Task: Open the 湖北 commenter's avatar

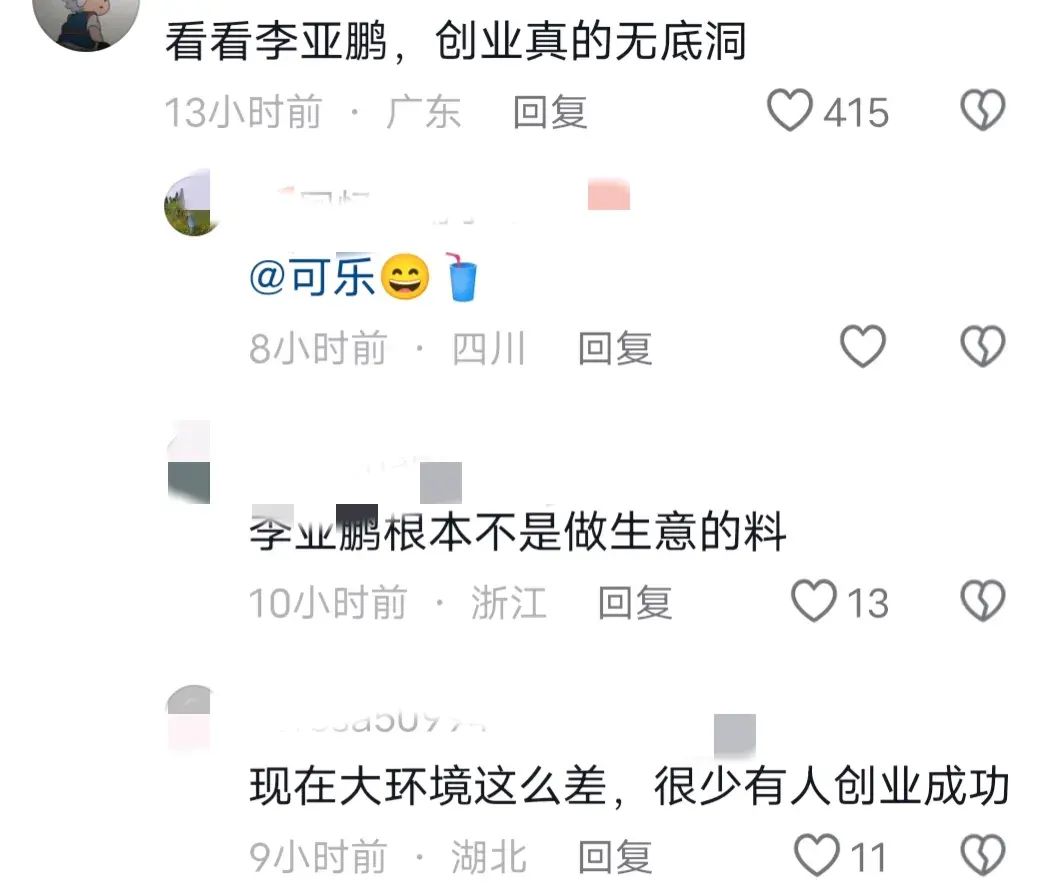Action: tap(188, 717)
